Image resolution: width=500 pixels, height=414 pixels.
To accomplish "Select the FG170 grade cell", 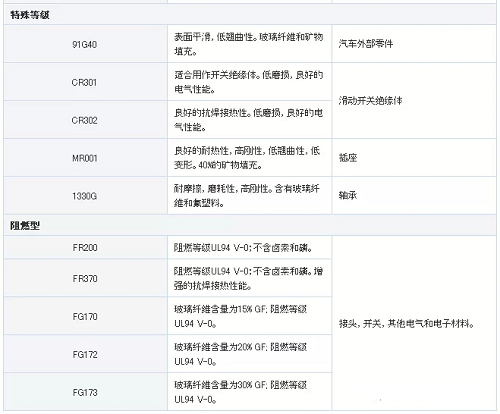I will tap(85, 316).
